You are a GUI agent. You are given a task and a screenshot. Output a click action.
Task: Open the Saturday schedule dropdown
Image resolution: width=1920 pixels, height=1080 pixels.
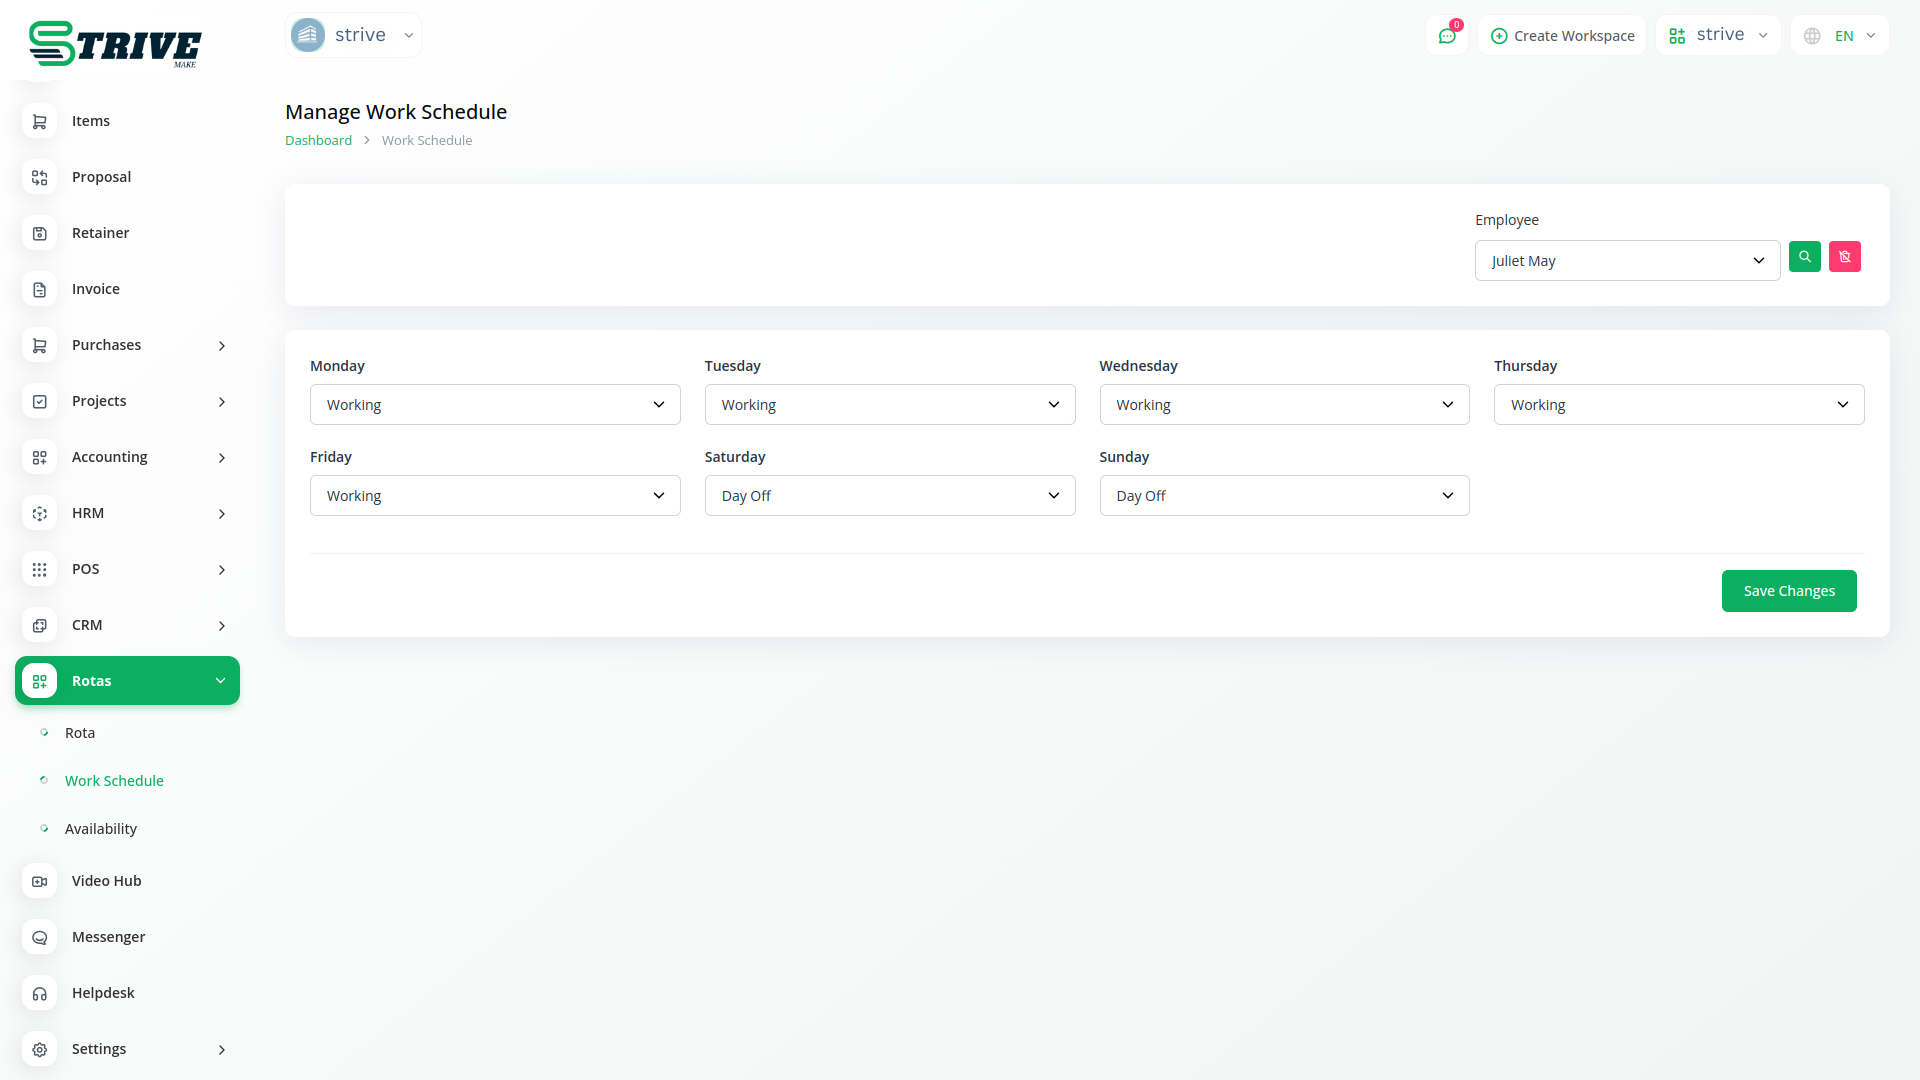pos(889,496)
